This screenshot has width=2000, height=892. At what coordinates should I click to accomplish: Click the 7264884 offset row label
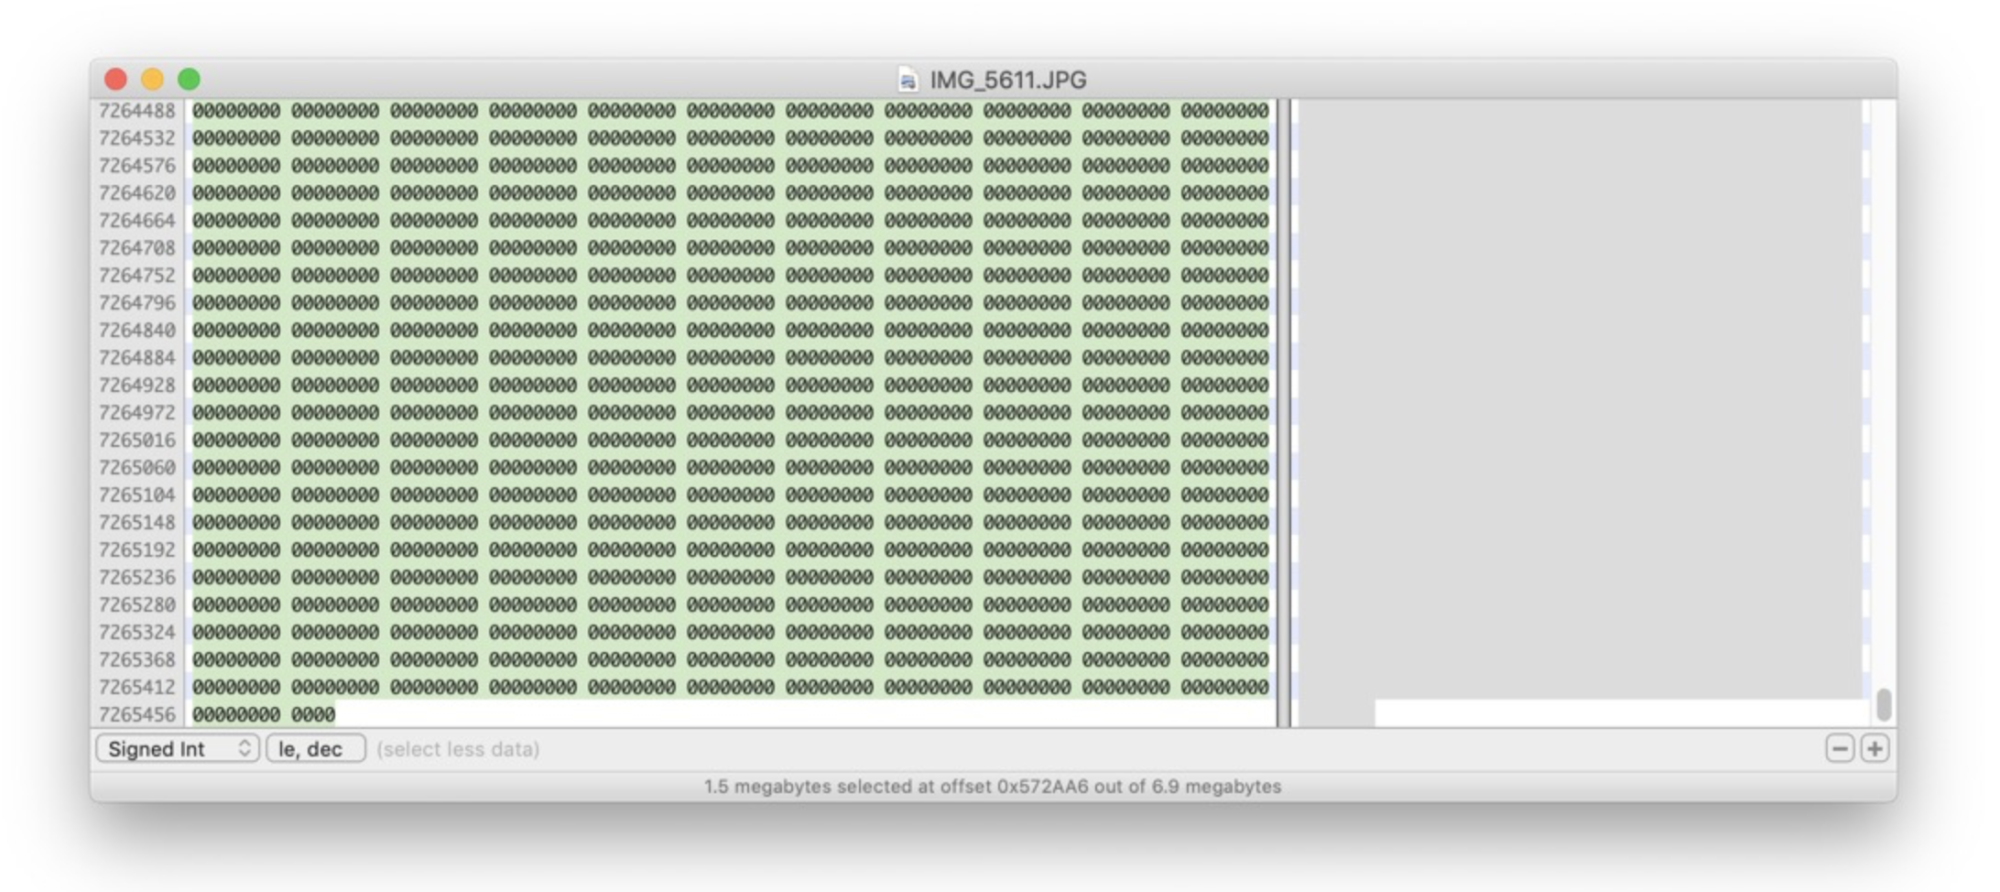[137, 358]
